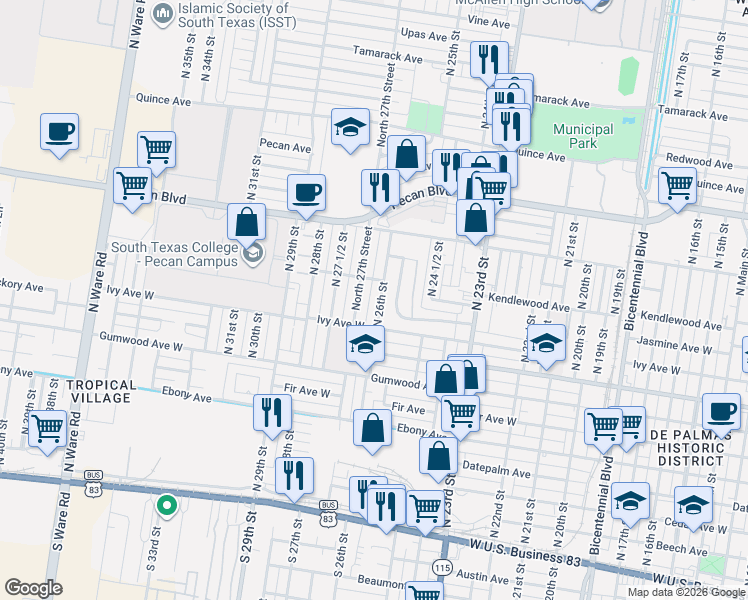Click the South Texas College - Pecan Campus label

coord(175,254)
